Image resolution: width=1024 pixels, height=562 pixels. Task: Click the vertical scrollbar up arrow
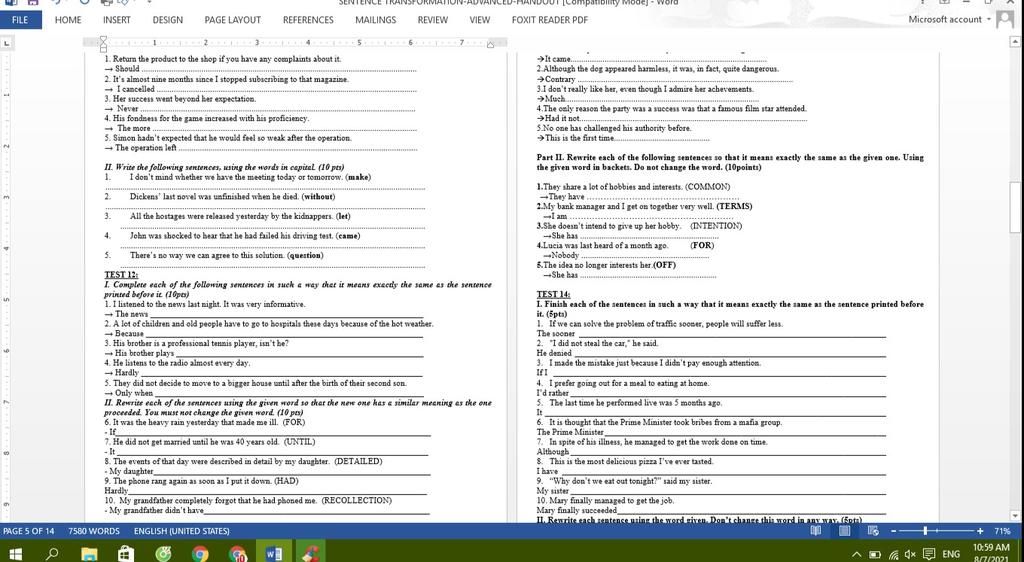pyautogui.click(x=1016, y=42)
